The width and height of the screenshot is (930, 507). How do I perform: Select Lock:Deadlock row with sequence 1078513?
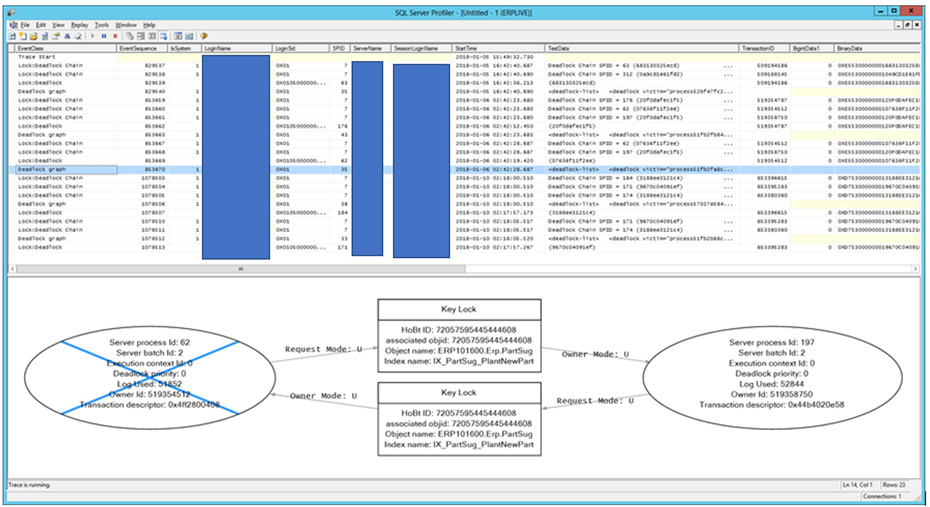pos(464,247)
